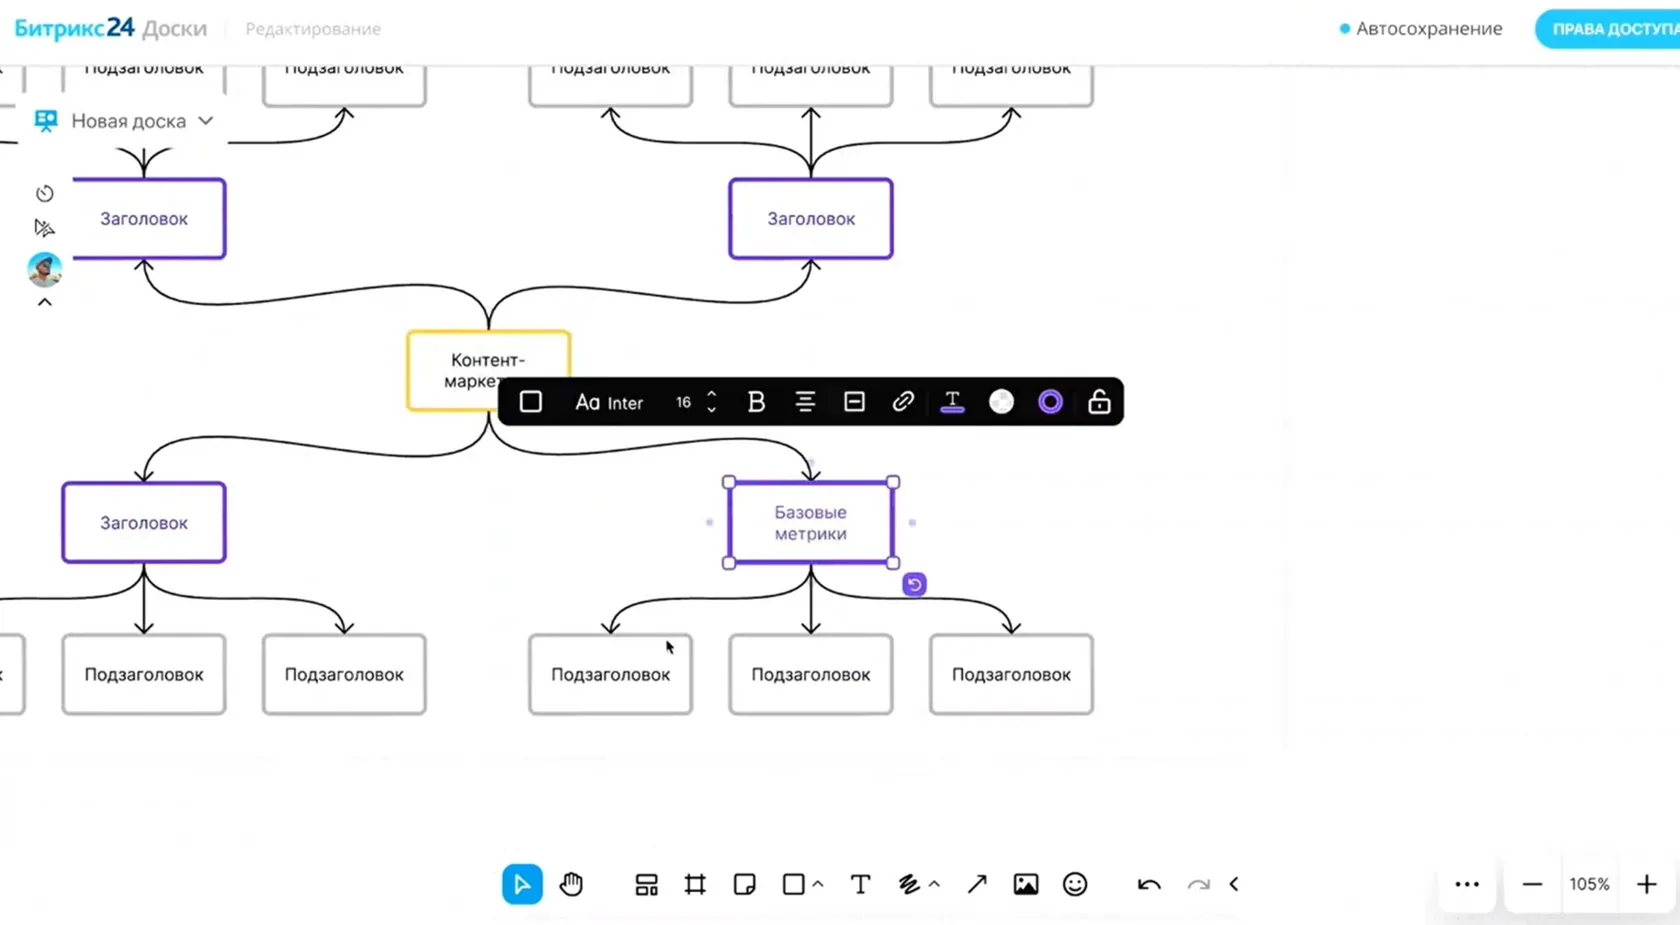Viewport: 1680px width, 925px height.
Task: Select the sticky note tool
Action: coord(744,884)
